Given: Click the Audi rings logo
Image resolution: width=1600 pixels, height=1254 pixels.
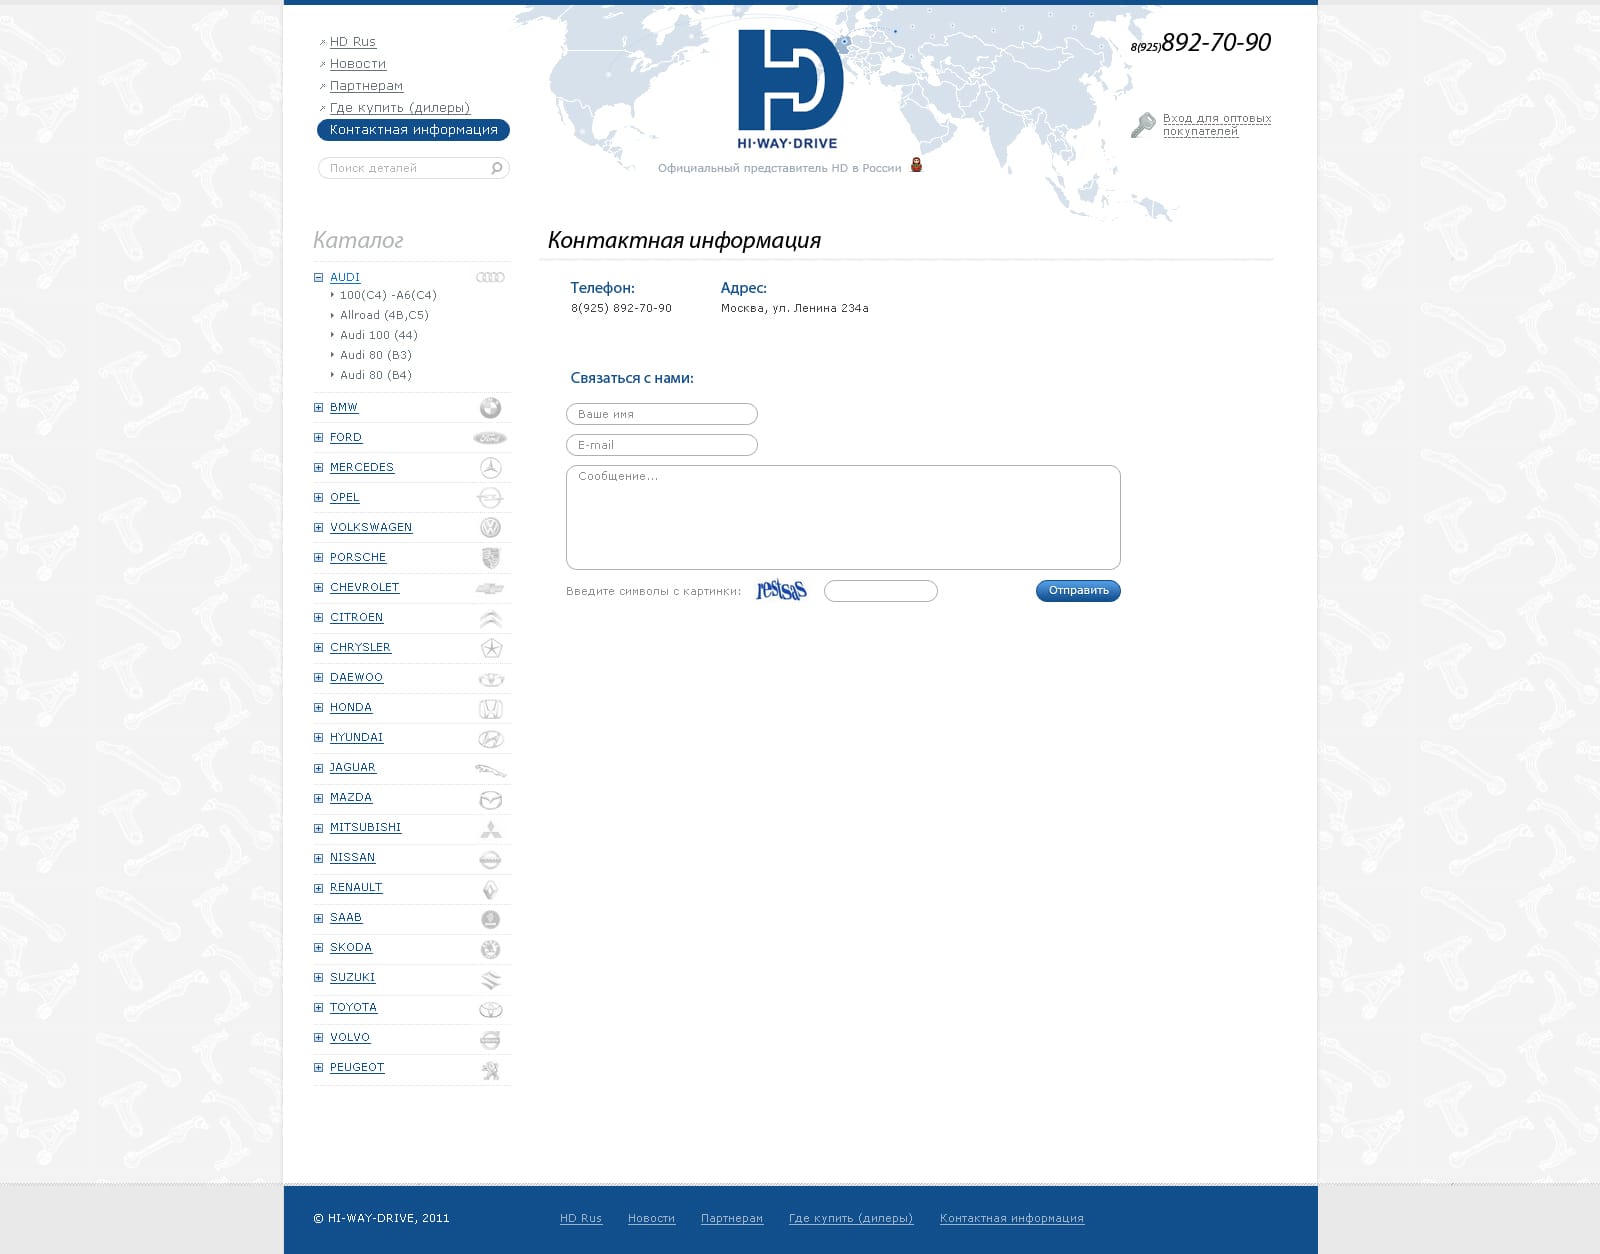Looking at the screenshot, I should coord(490,277).
